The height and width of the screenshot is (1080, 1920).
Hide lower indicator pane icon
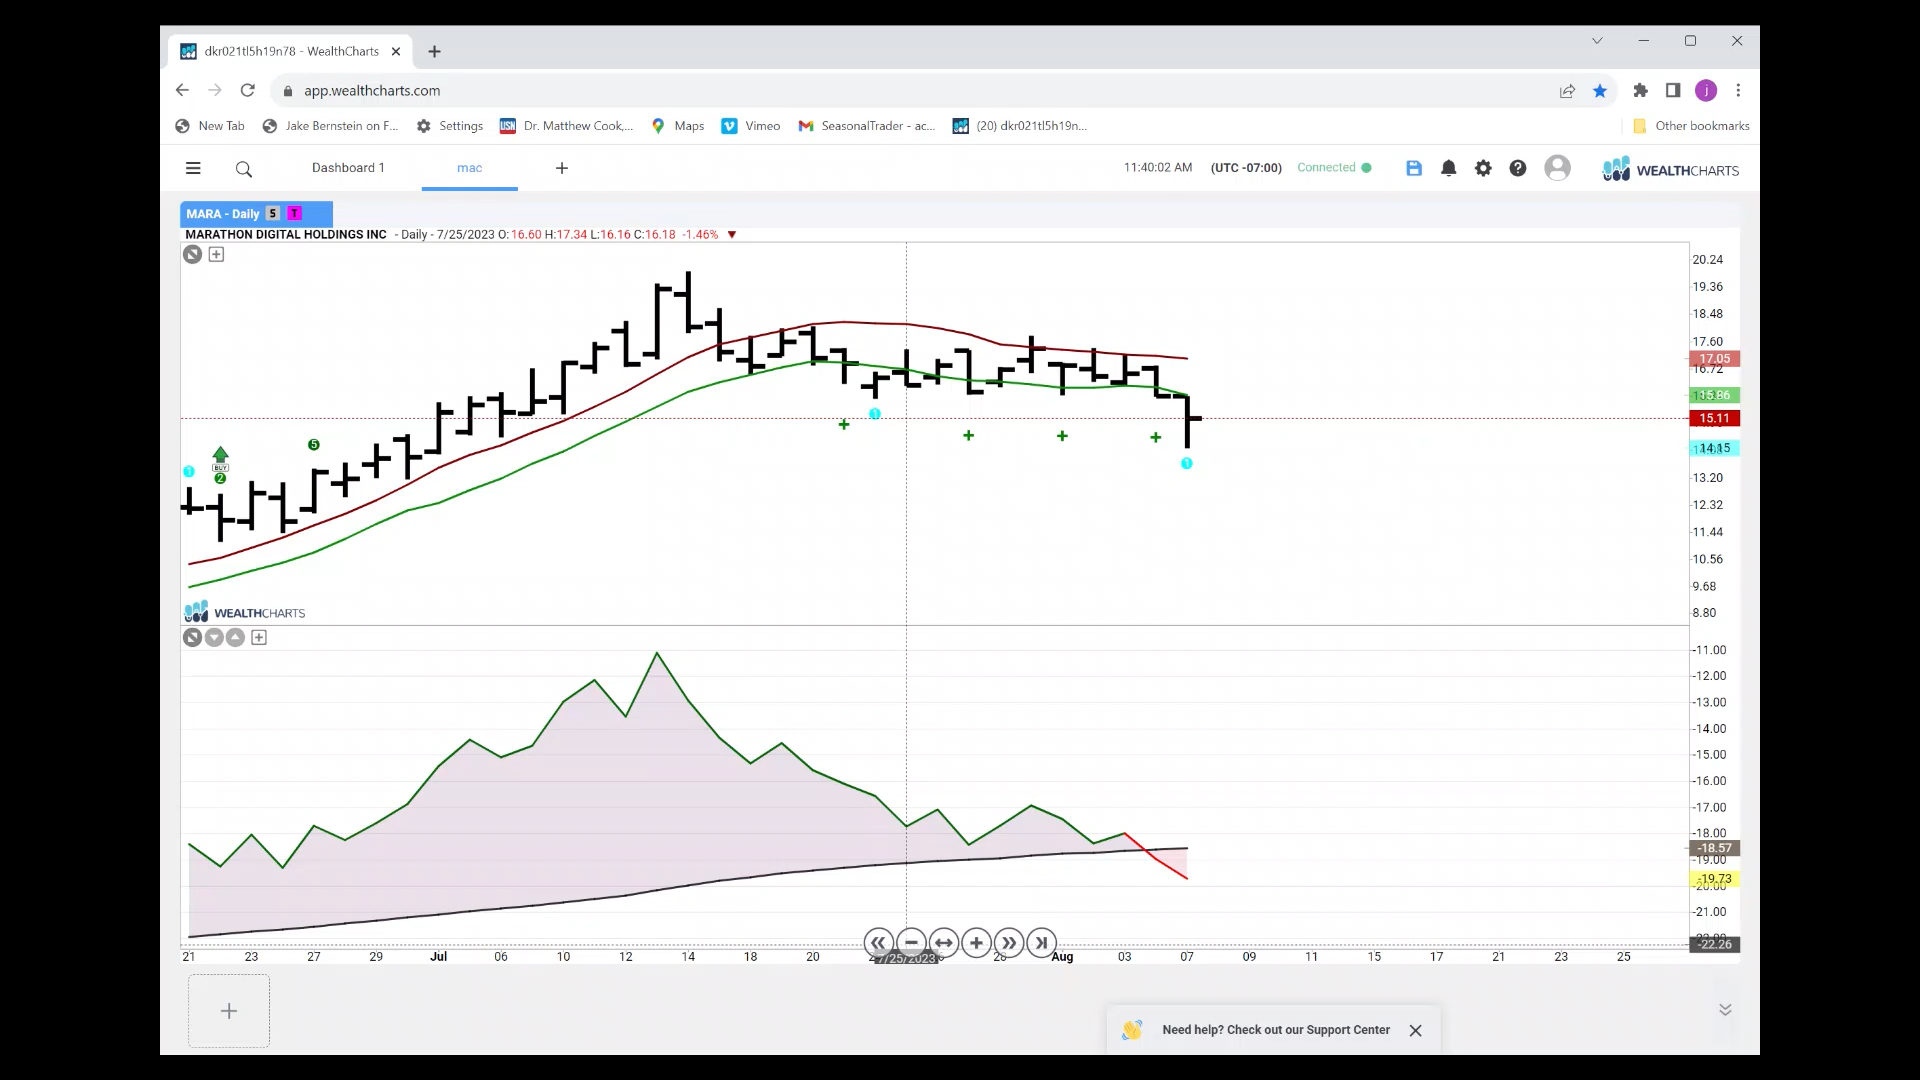coord(193,637)
